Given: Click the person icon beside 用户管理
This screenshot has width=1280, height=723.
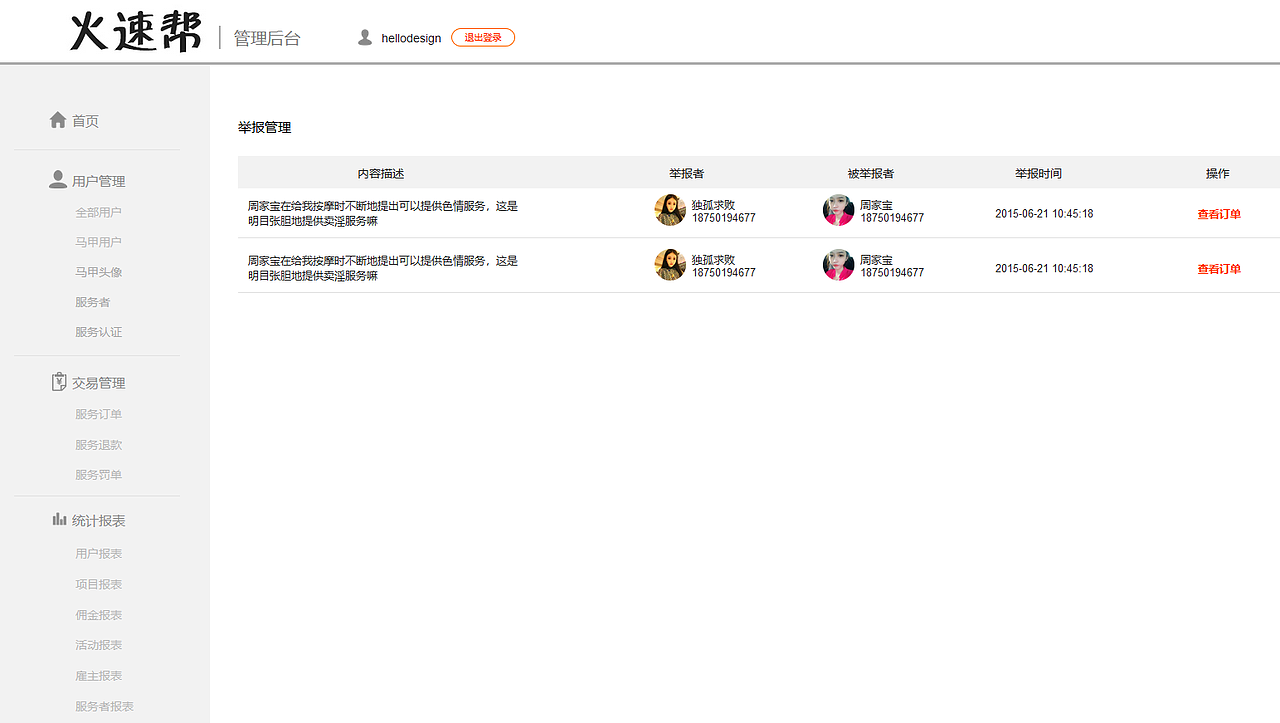Looking at the screenshot, I should tap(57, 179).
